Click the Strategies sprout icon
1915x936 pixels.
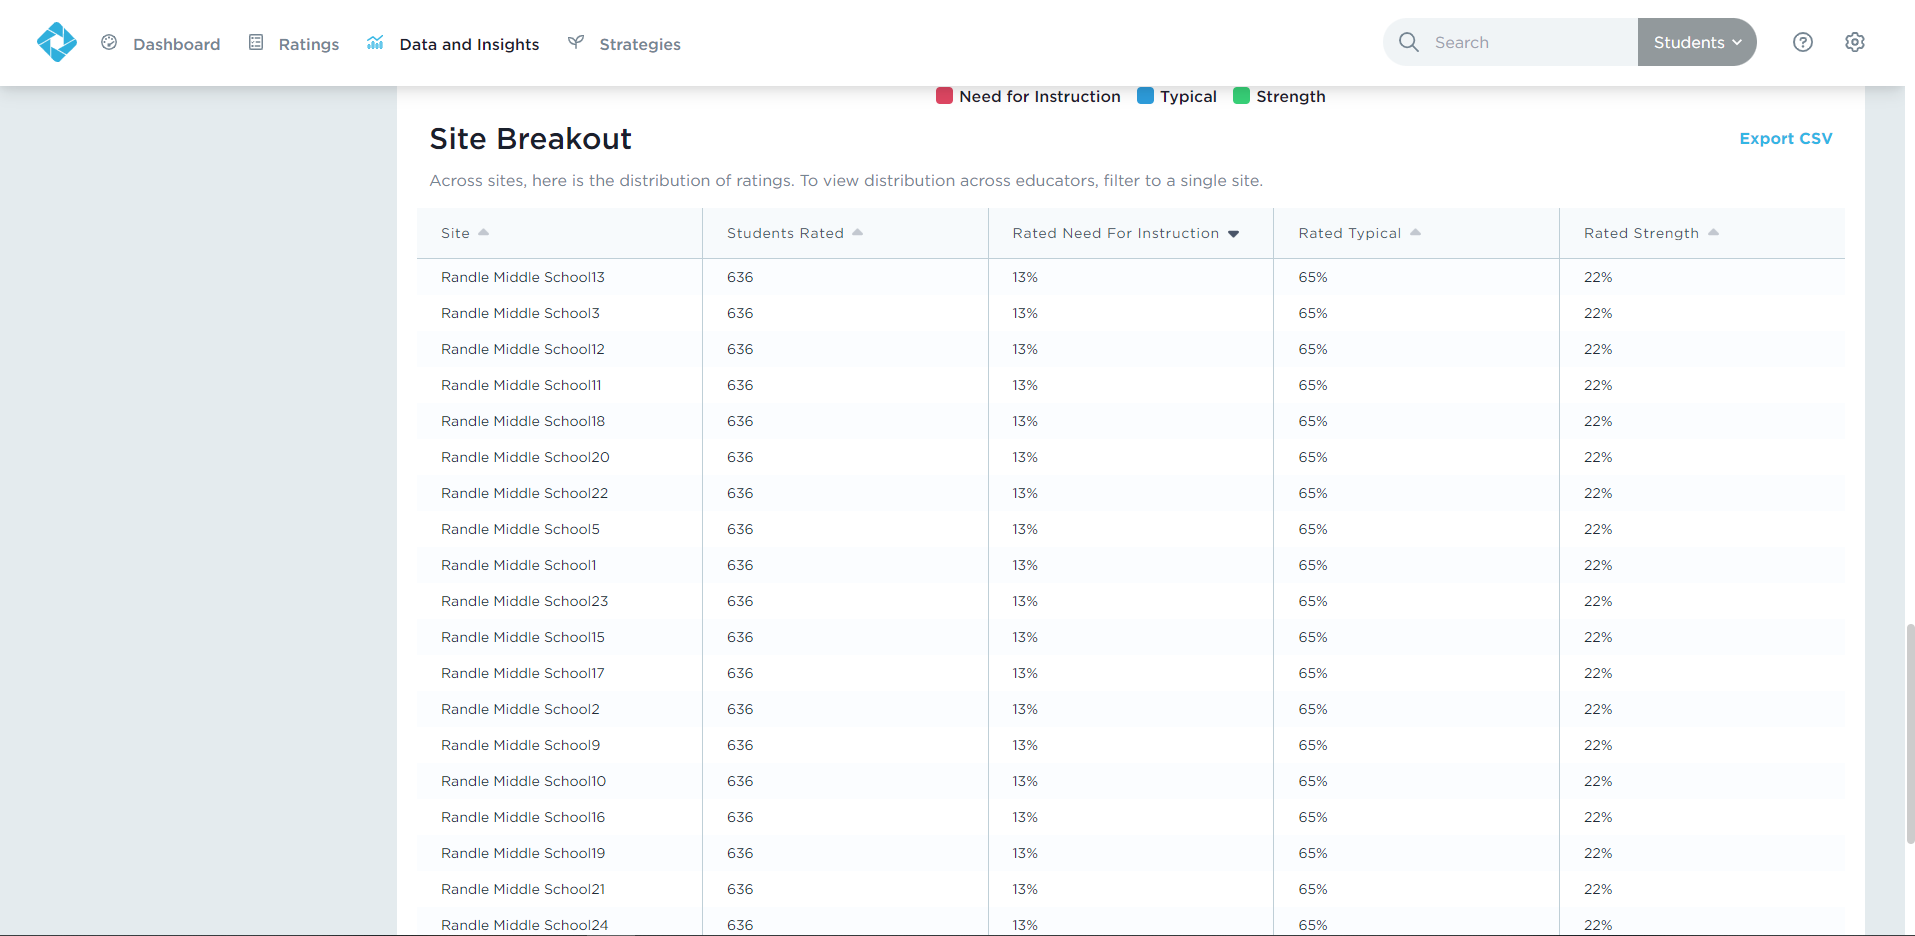pos(576,42)
